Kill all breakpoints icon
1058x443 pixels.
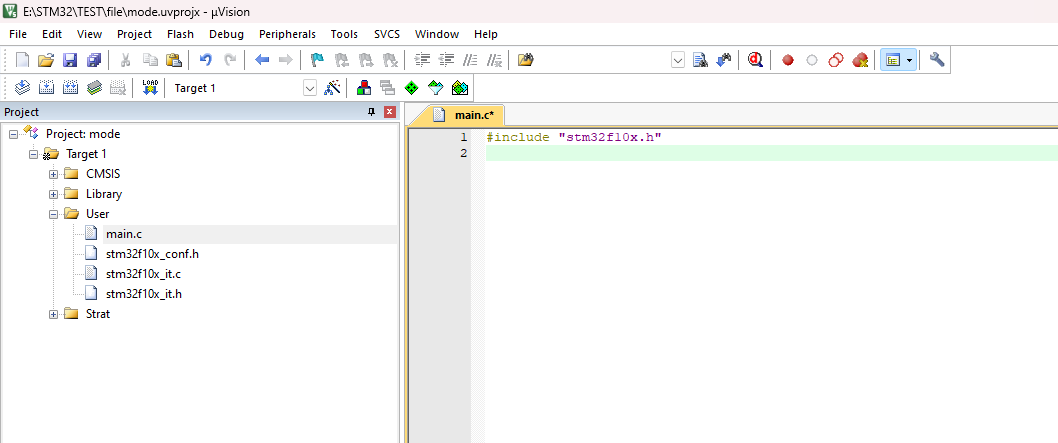coord(860,60)
